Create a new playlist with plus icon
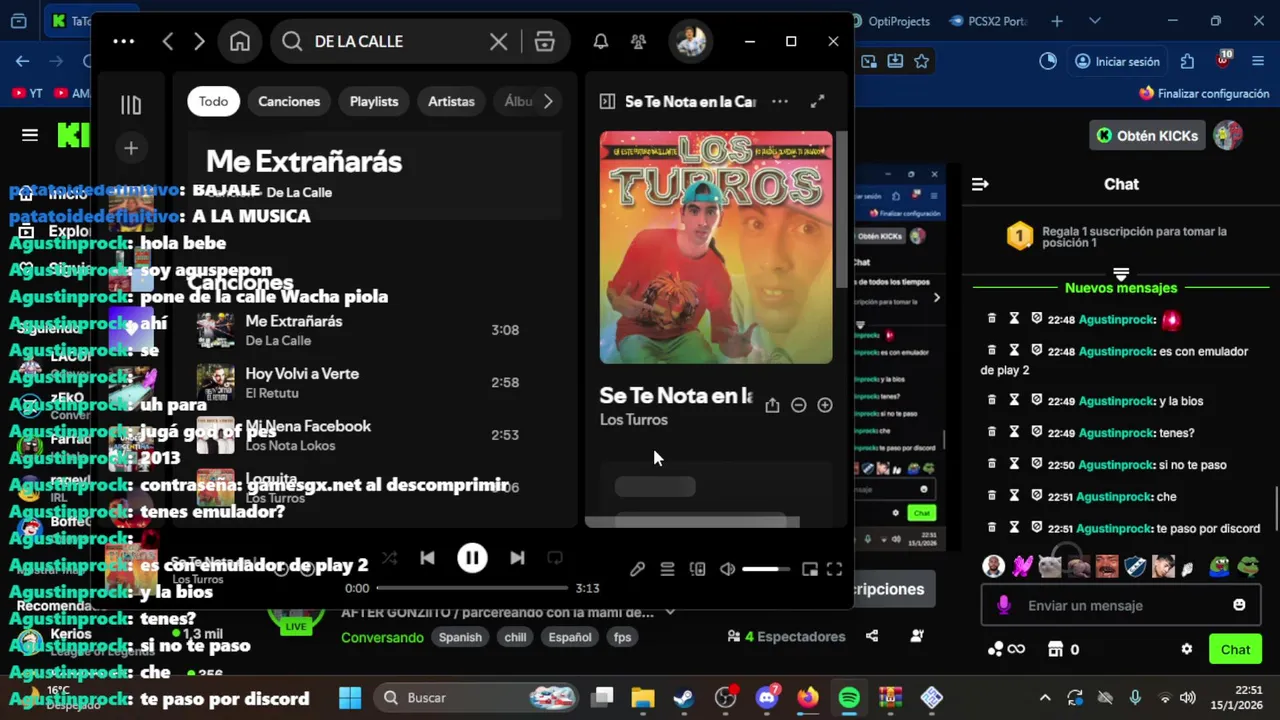 point(131,148)
